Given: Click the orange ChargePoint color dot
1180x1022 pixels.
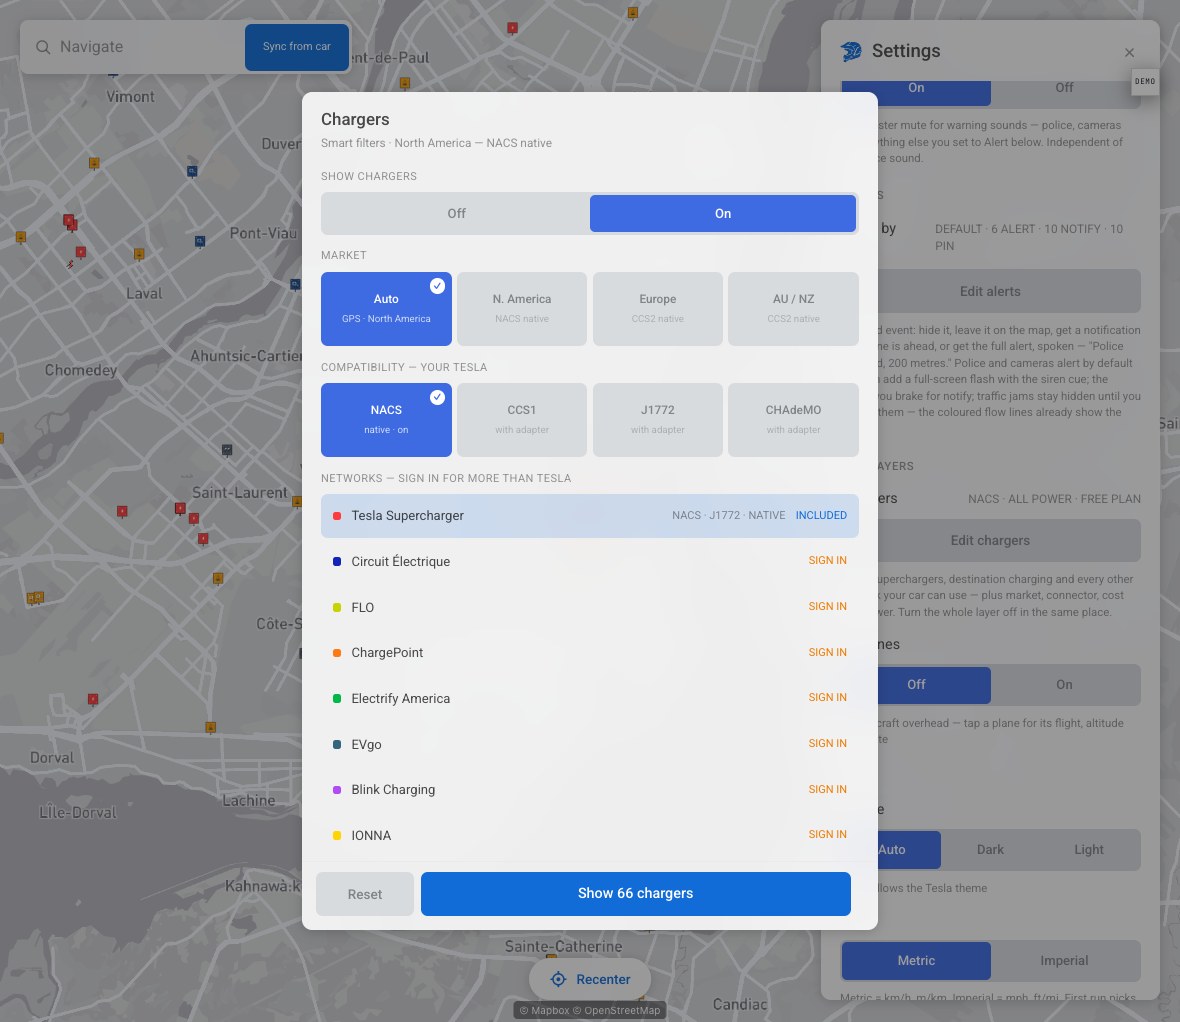Looking at the screenshot, I should [337, 652].
